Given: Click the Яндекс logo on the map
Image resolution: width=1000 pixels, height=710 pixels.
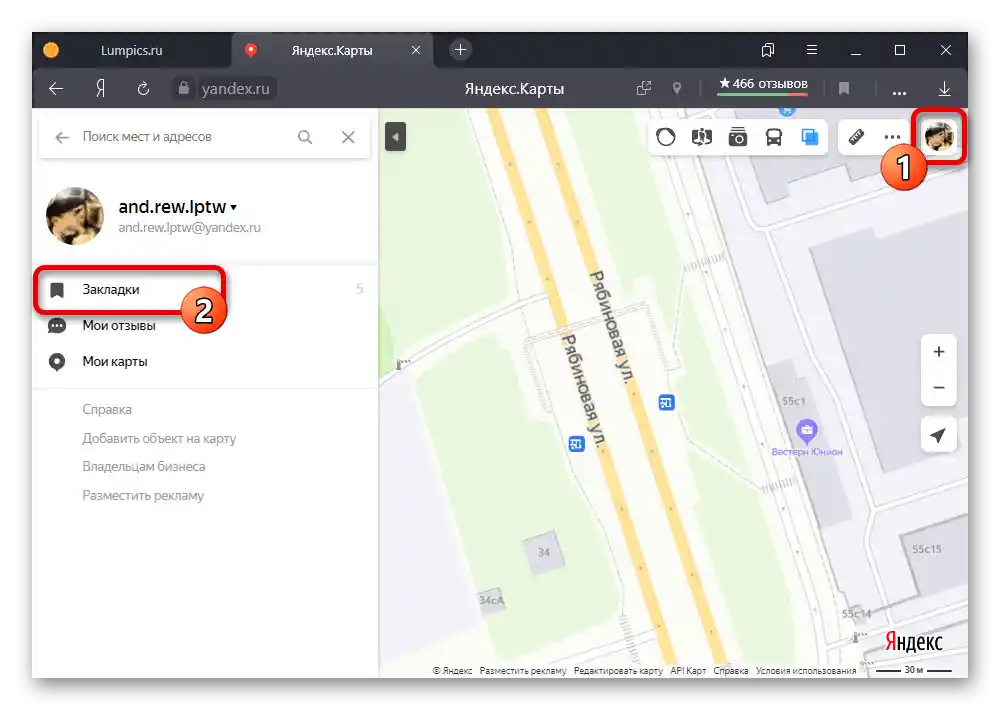Looking at the screenshot, I should 914,642.
